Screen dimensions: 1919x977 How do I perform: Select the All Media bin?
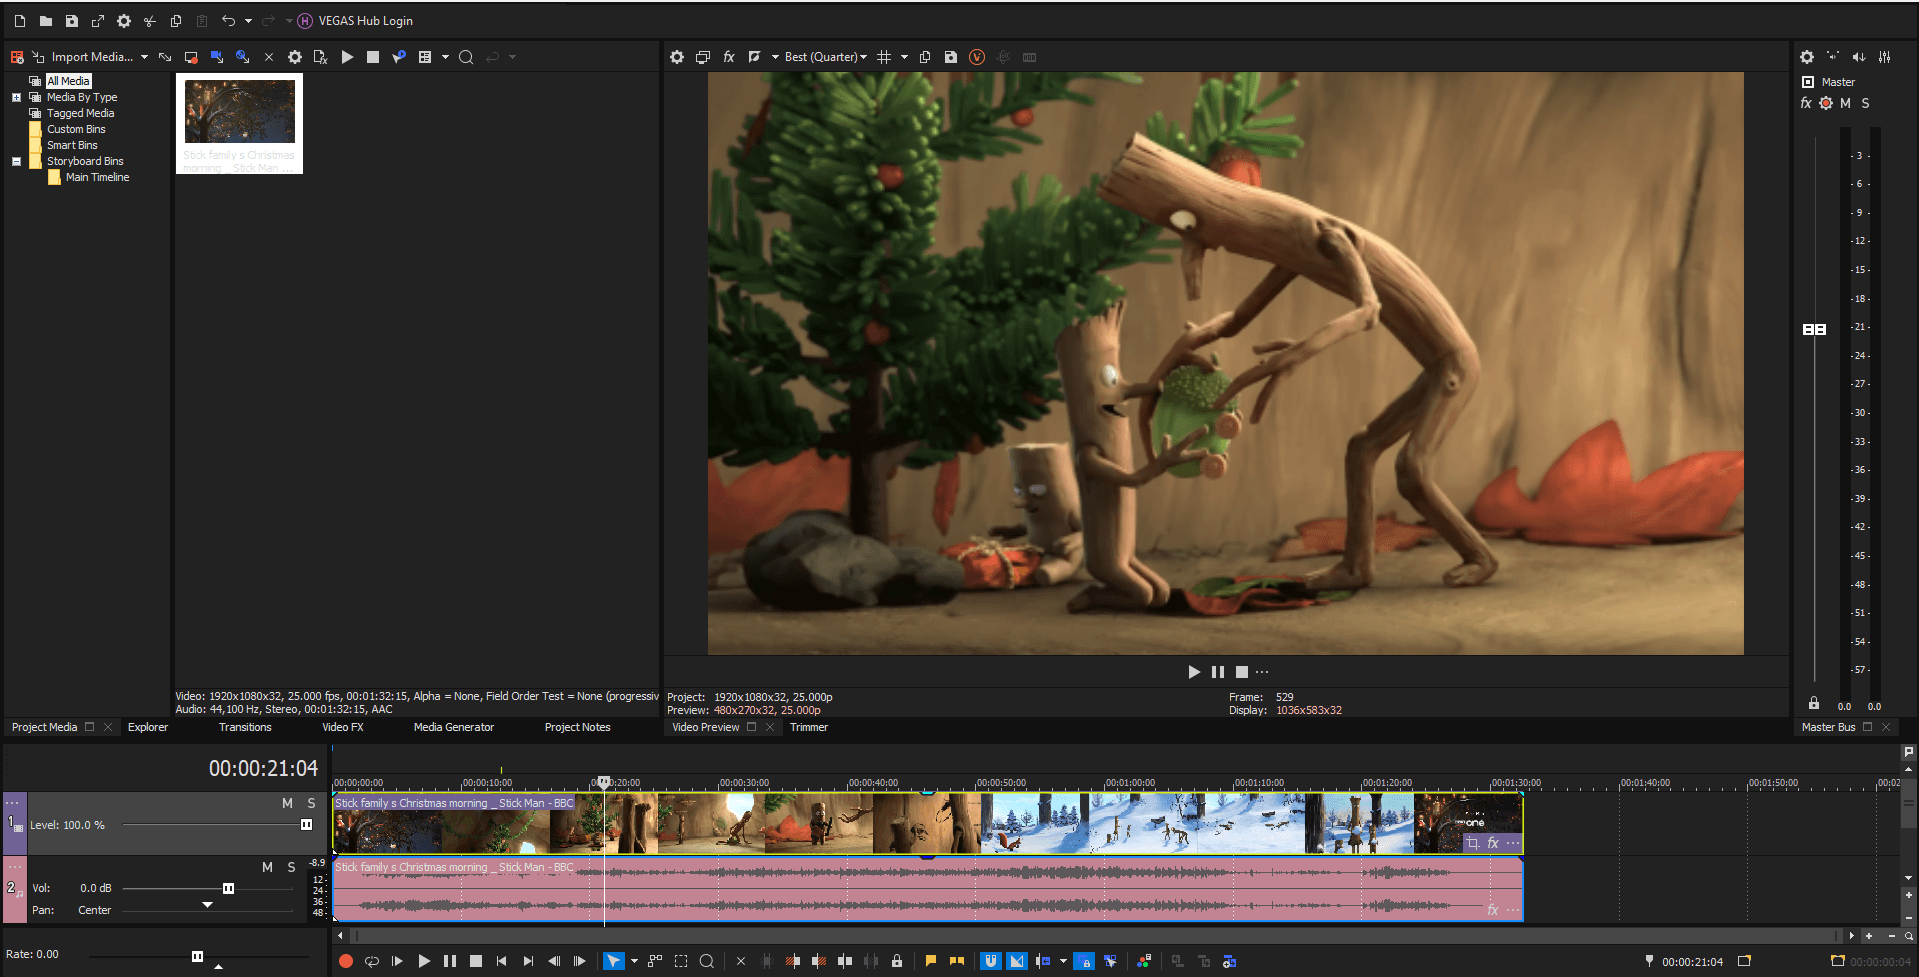tap(68, 81)
